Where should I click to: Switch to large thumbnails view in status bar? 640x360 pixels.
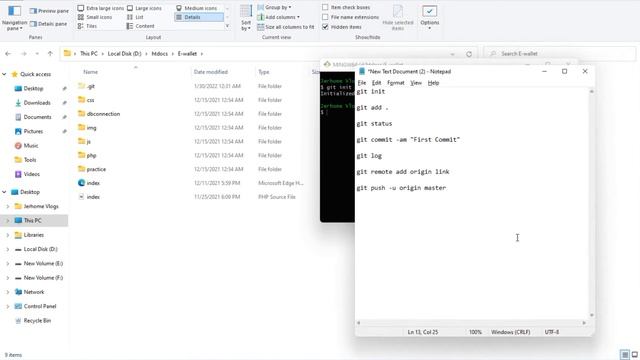tap(634, 355)
